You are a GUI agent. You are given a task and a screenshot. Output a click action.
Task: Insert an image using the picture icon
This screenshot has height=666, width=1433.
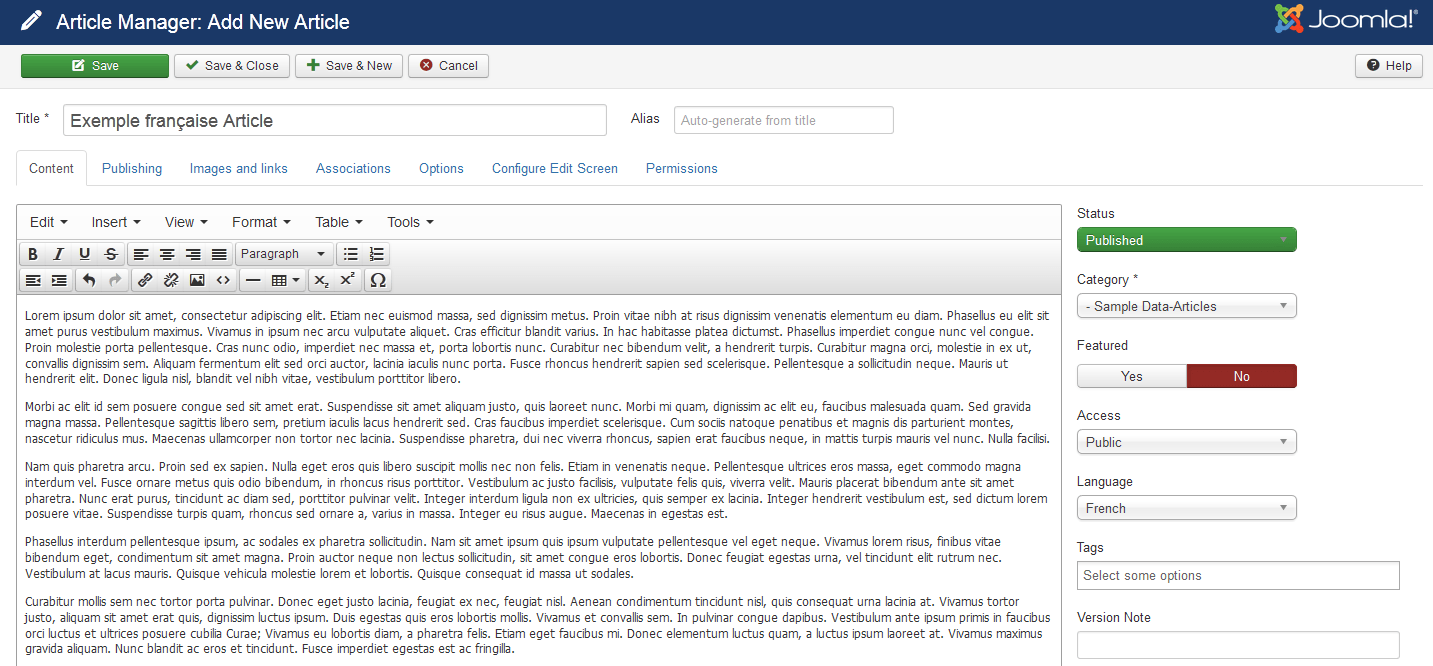[197, 280]
